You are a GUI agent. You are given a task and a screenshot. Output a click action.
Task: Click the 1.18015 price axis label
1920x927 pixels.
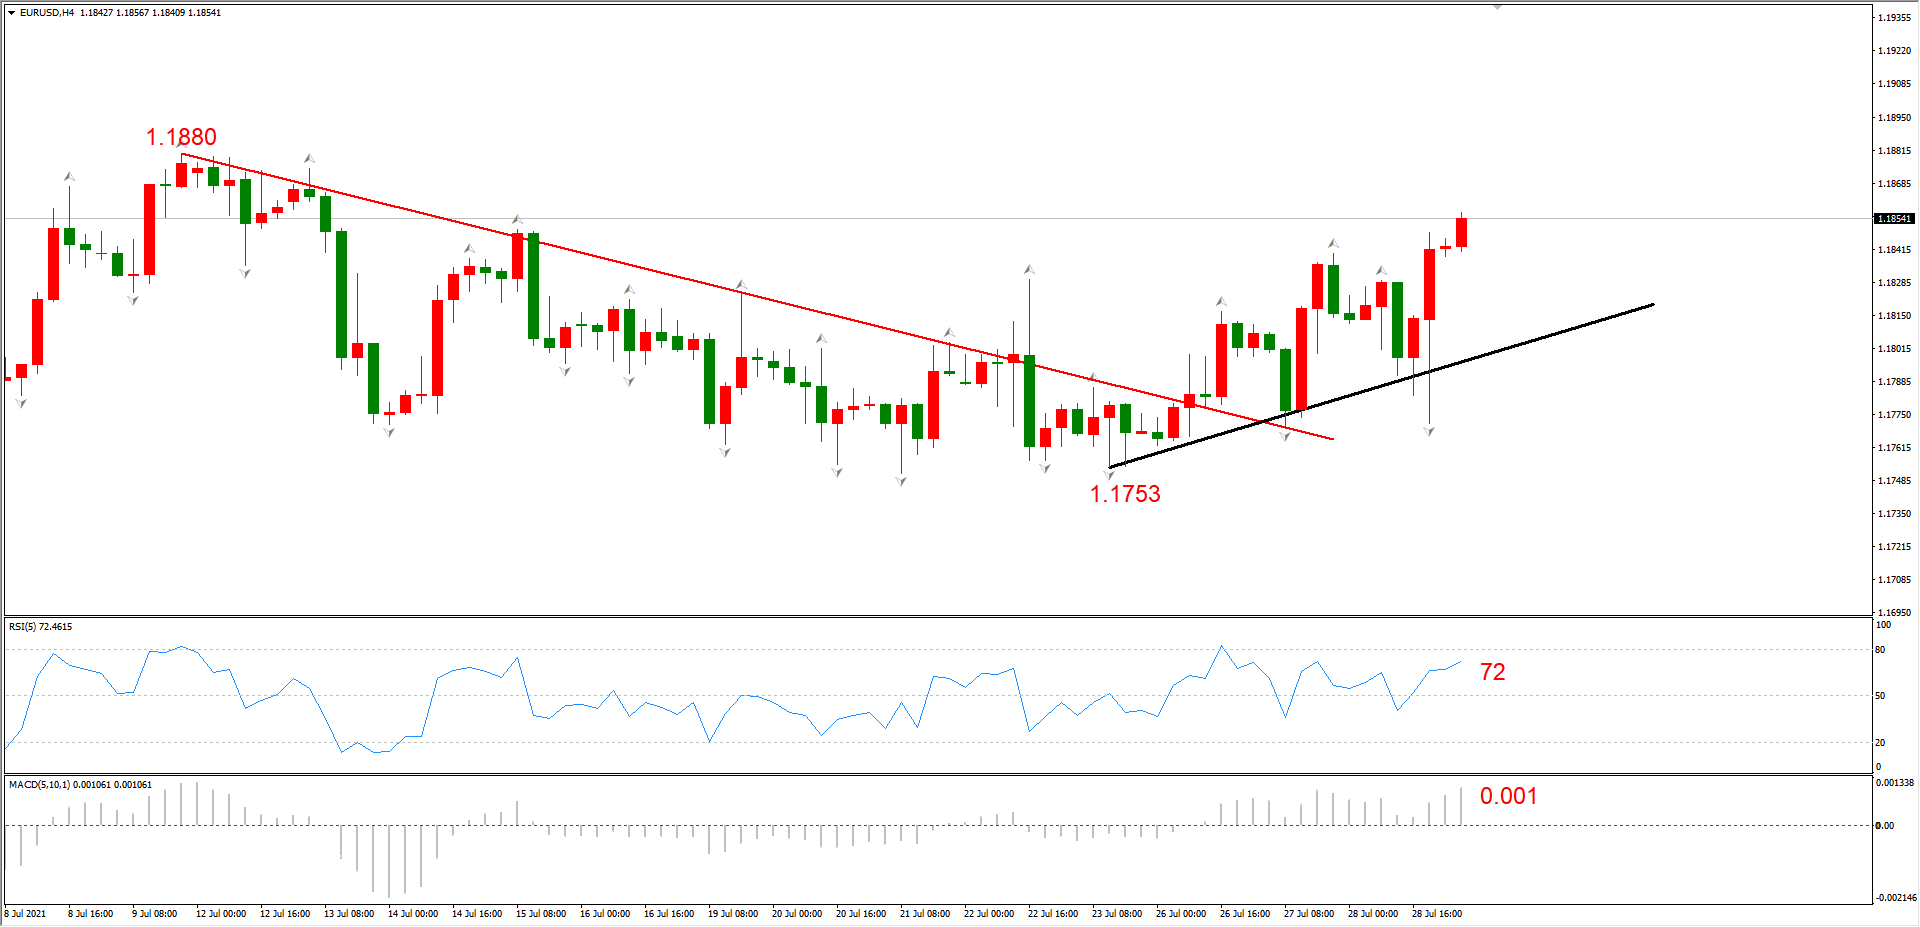1894,349
